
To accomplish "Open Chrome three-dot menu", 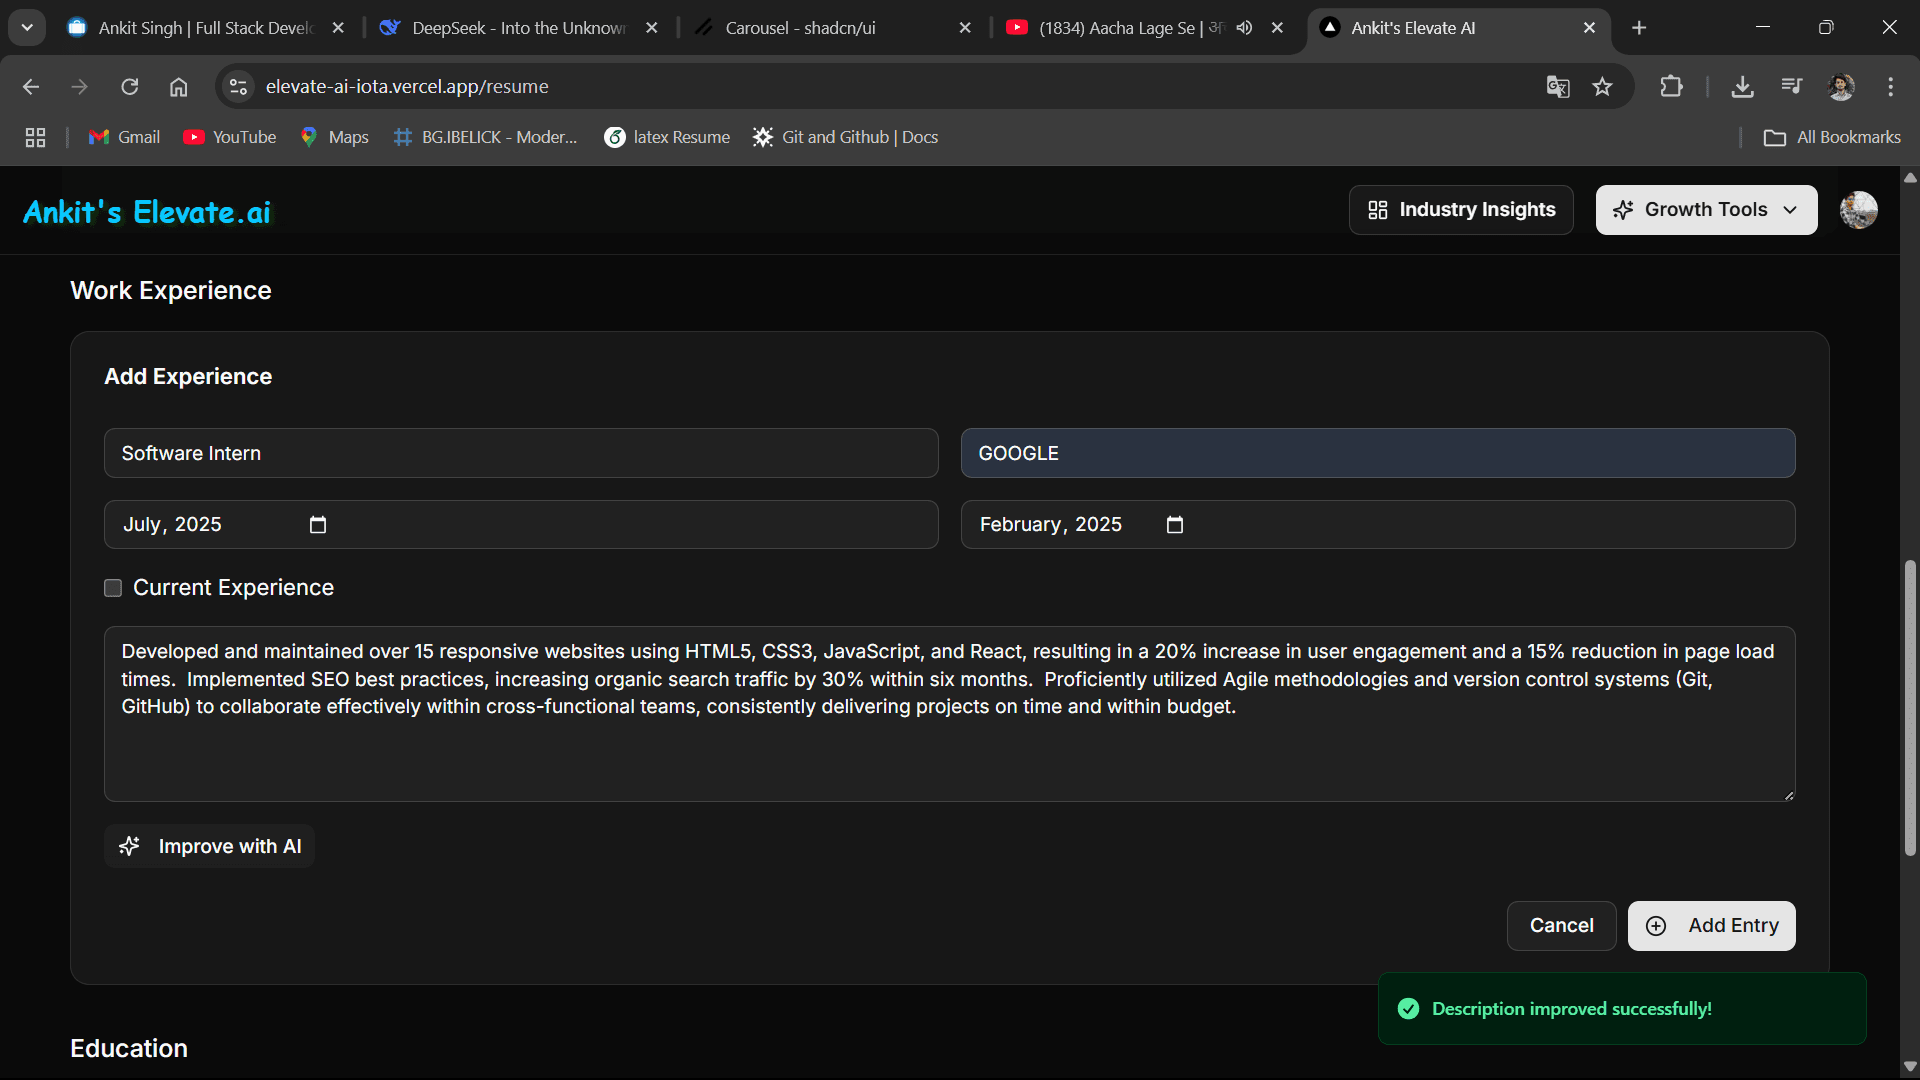I will point(1890,87).
